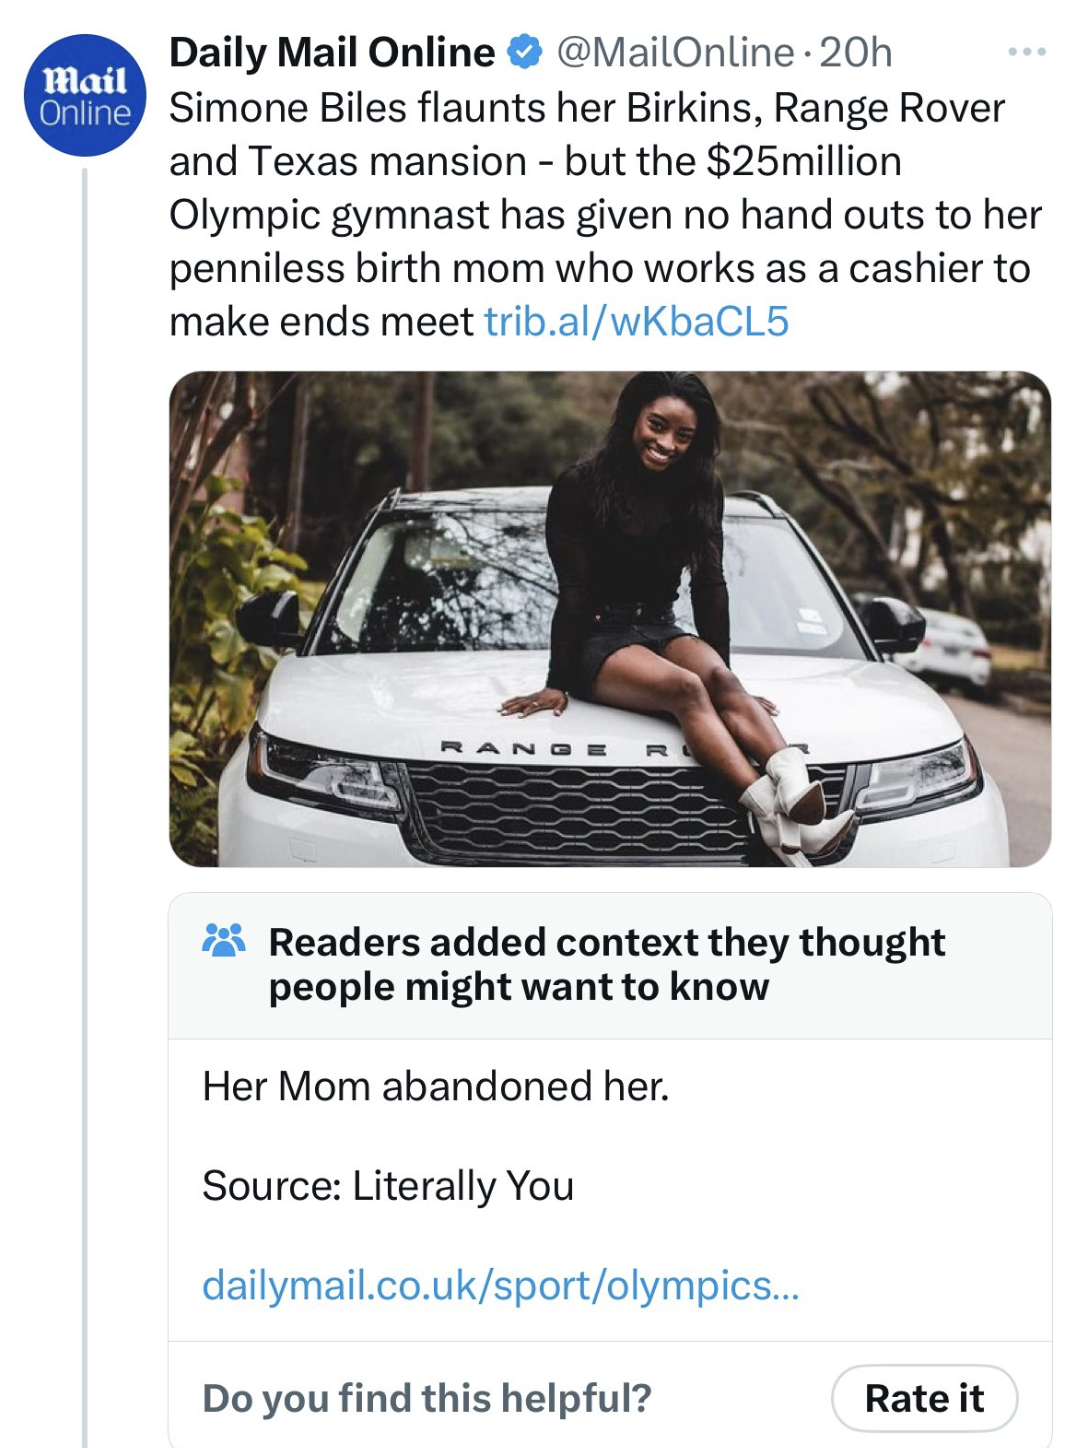Screen dimensions: 1070x1448
Task: Open Daily Mail Online profile avatar
Action: coord(85,96)
